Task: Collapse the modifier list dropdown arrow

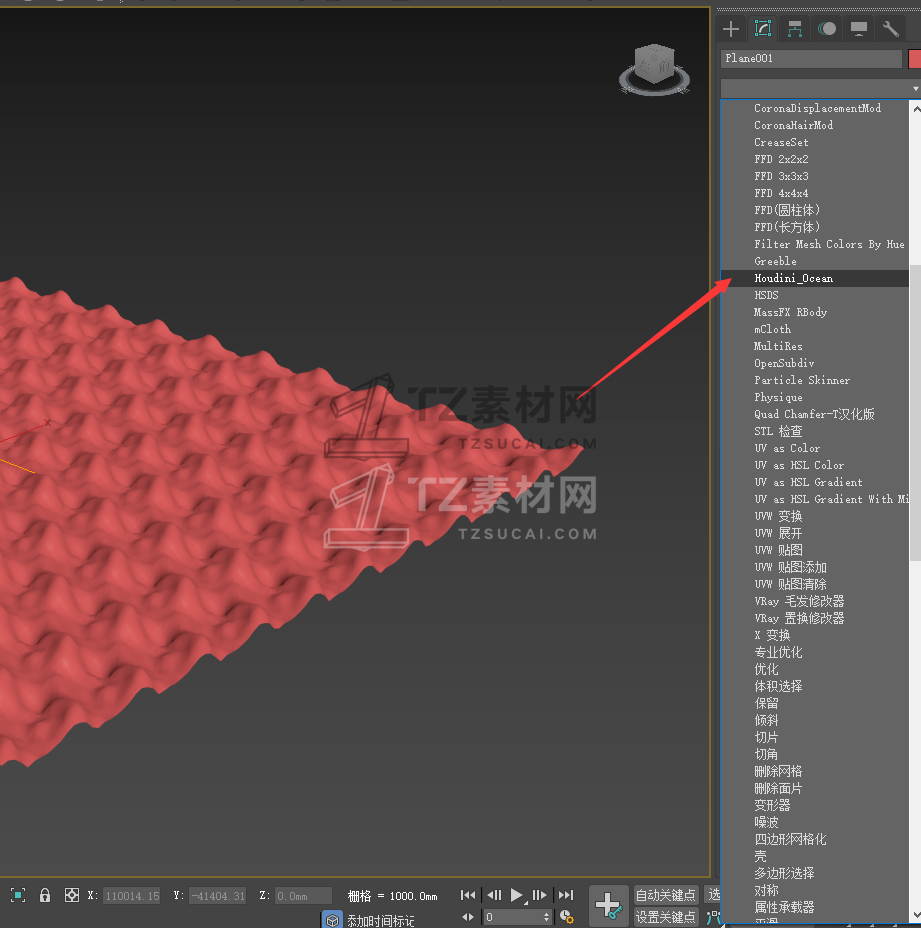Action: click(x=915, y=89)
